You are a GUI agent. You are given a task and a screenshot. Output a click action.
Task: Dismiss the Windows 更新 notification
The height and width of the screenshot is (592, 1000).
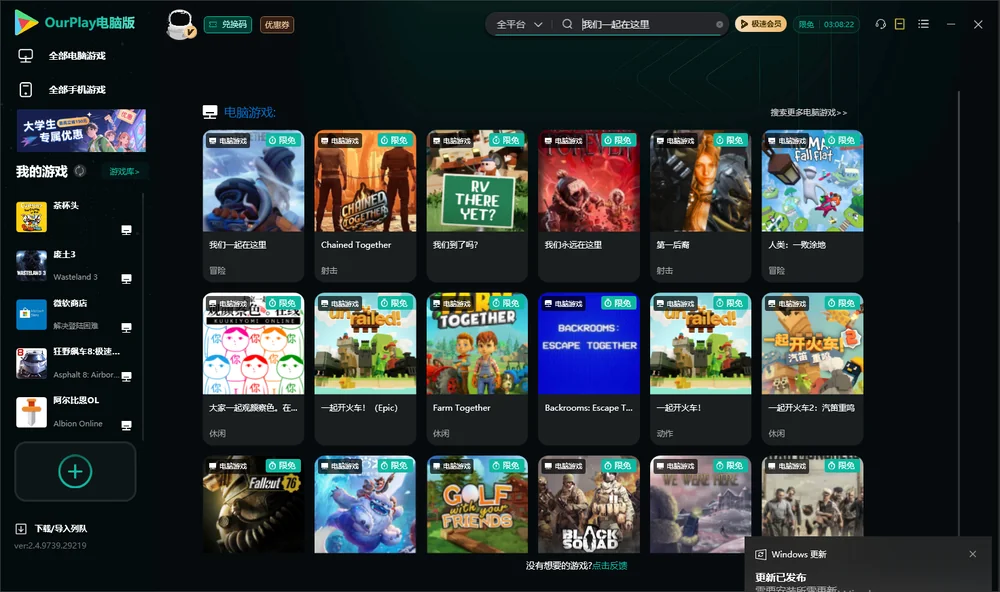coord(973,554)
